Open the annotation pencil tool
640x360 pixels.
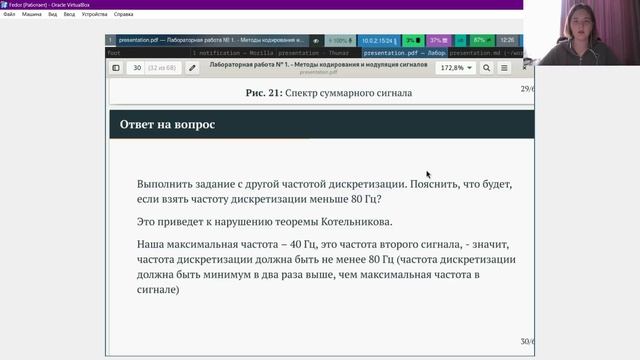tap(192, 68)
